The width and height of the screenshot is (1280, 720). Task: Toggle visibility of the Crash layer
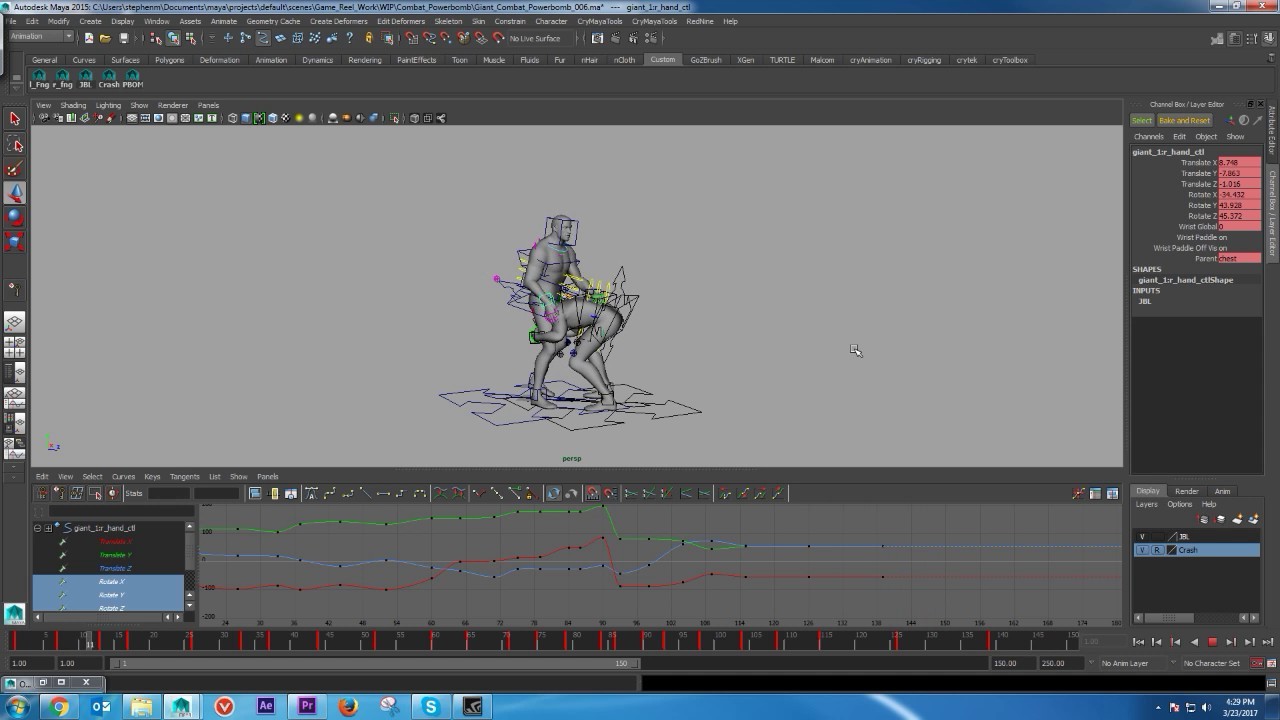pyautogui.click(x=1141, y=549)
